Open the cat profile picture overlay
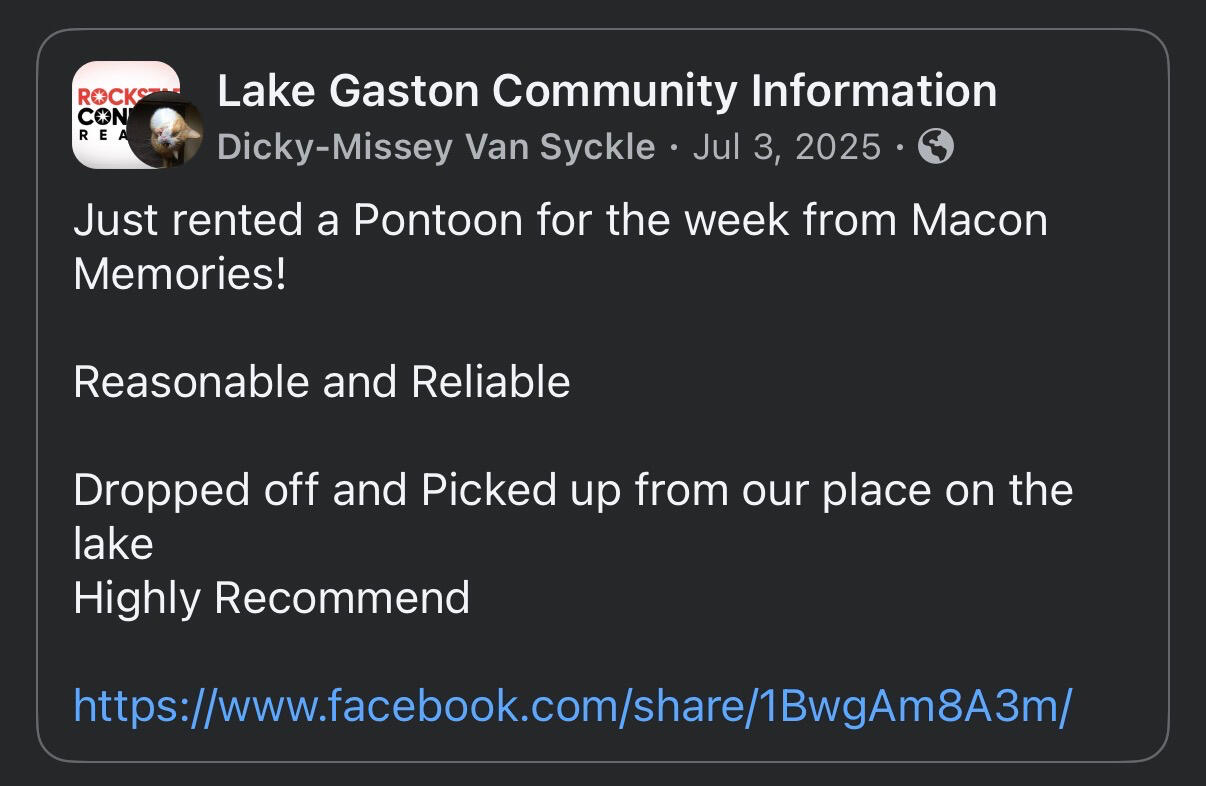The image size is (1206, 786). point(166,130)
